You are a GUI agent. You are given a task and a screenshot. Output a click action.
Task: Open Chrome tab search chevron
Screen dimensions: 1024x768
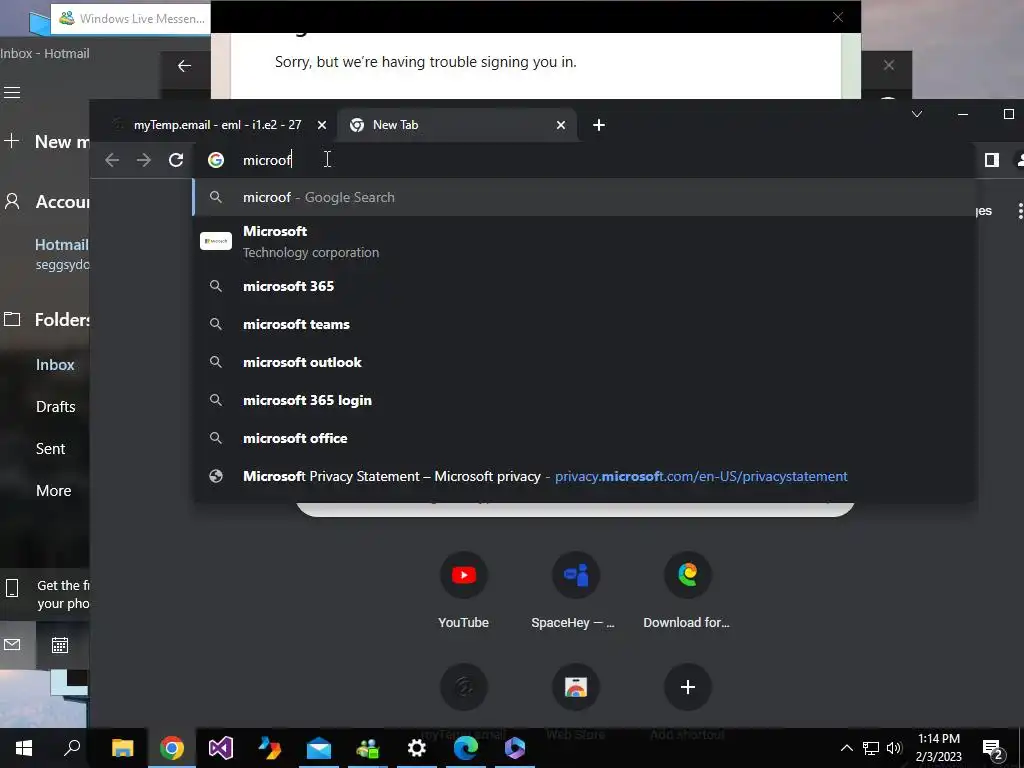point(917,114)
